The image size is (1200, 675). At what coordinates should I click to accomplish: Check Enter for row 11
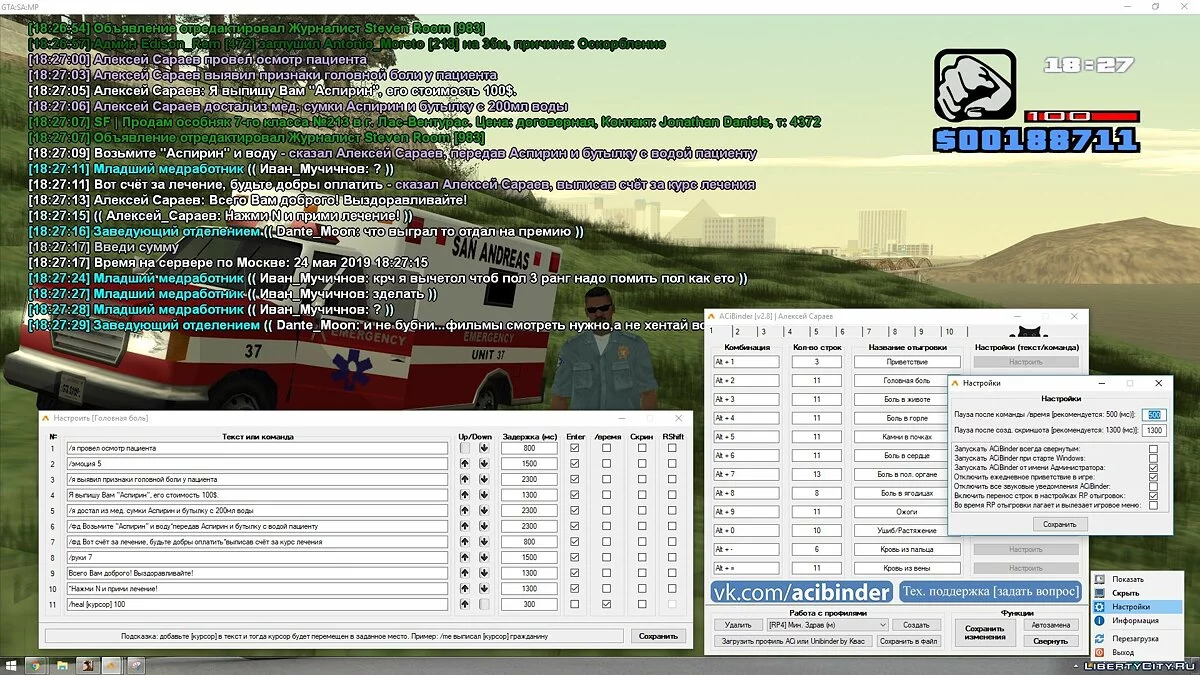pyautogui.click(x=574, y=604)
